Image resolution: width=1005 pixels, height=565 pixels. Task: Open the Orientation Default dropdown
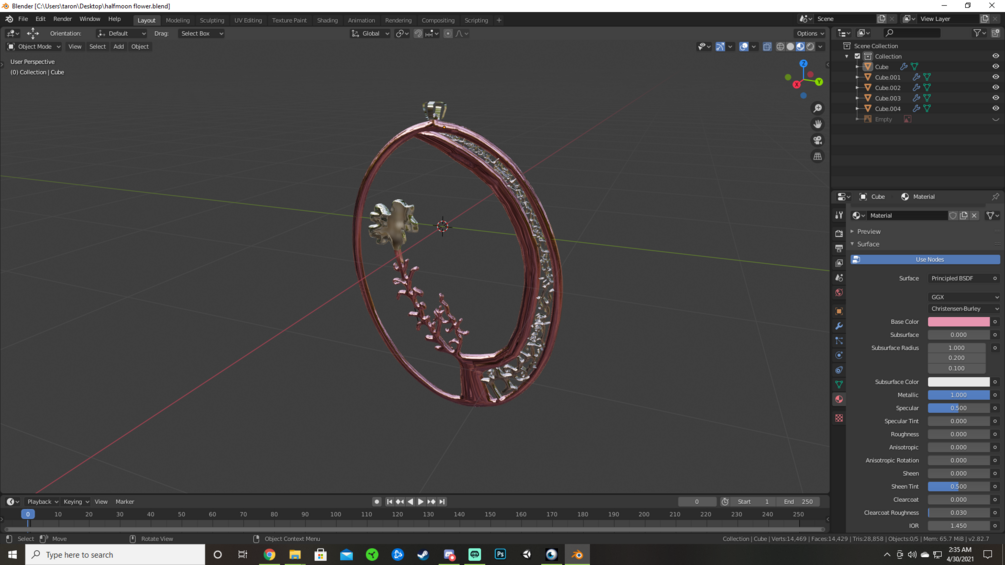pos(122,33)
